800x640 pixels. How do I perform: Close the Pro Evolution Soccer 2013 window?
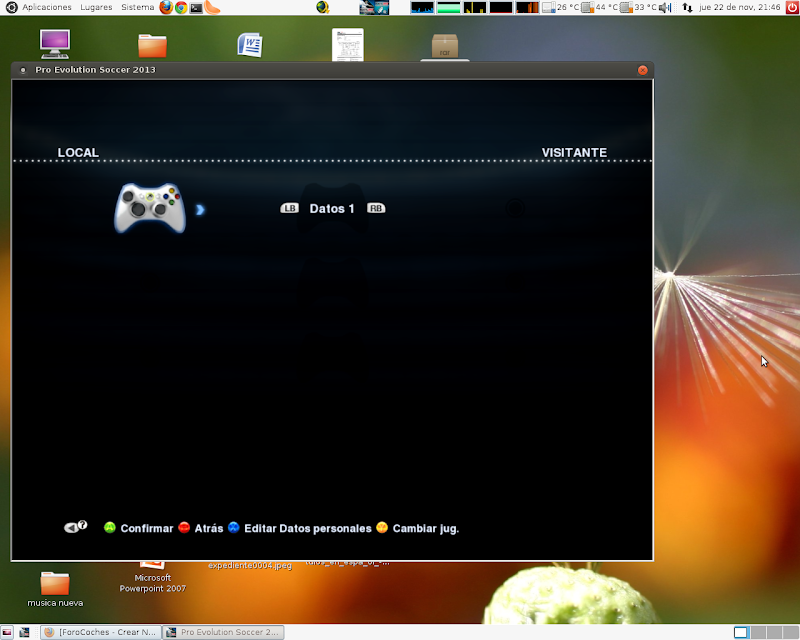643,70
